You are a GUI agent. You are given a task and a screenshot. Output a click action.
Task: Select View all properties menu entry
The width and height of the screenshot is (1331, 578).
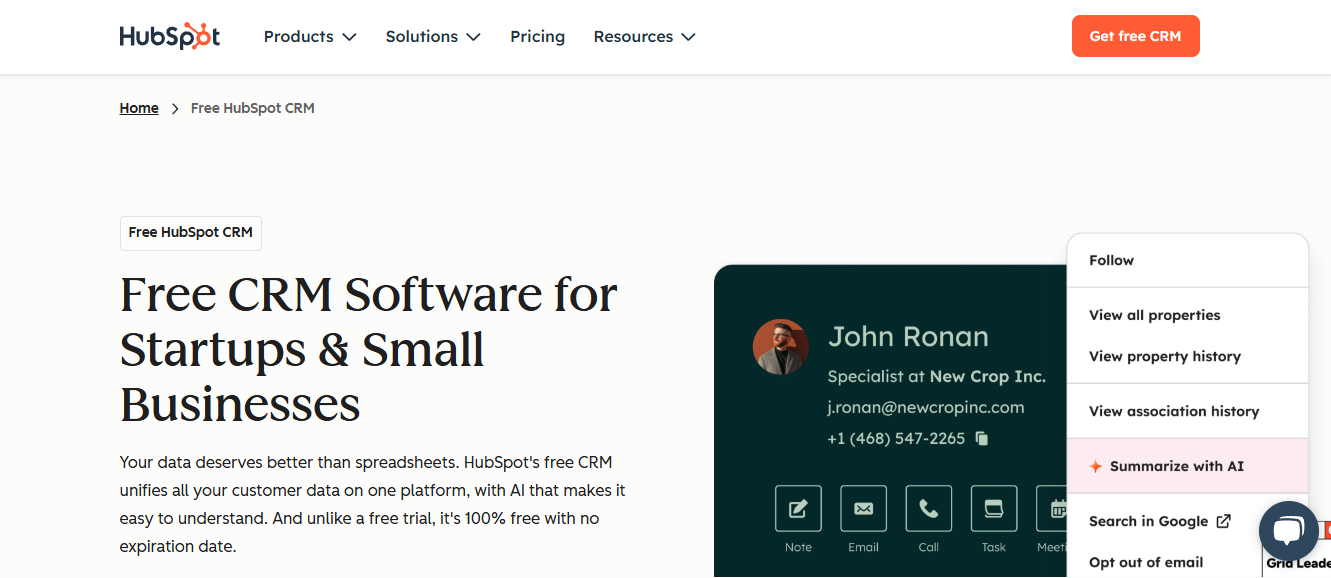point(1188,315)
